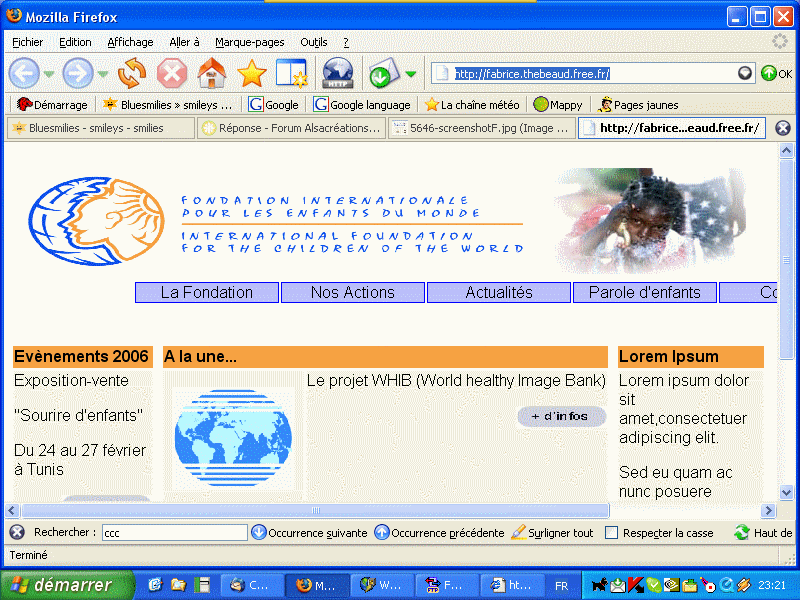Click the Evènements 2006 heading
The width and height of the screenshot is (800, 600).
tap(81, 356)
